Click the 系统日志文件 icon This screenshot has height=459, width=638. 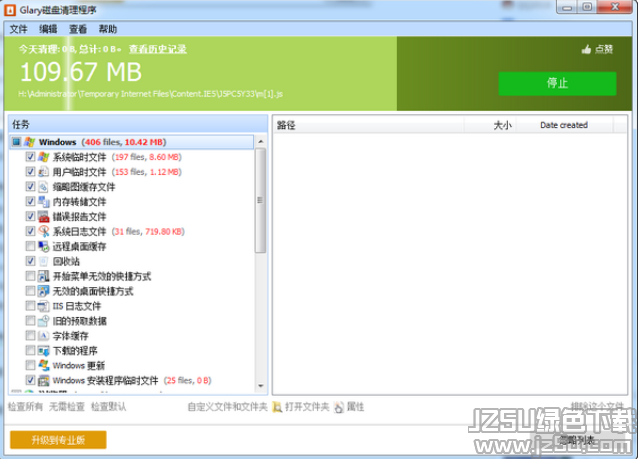(x=44, y=231)
